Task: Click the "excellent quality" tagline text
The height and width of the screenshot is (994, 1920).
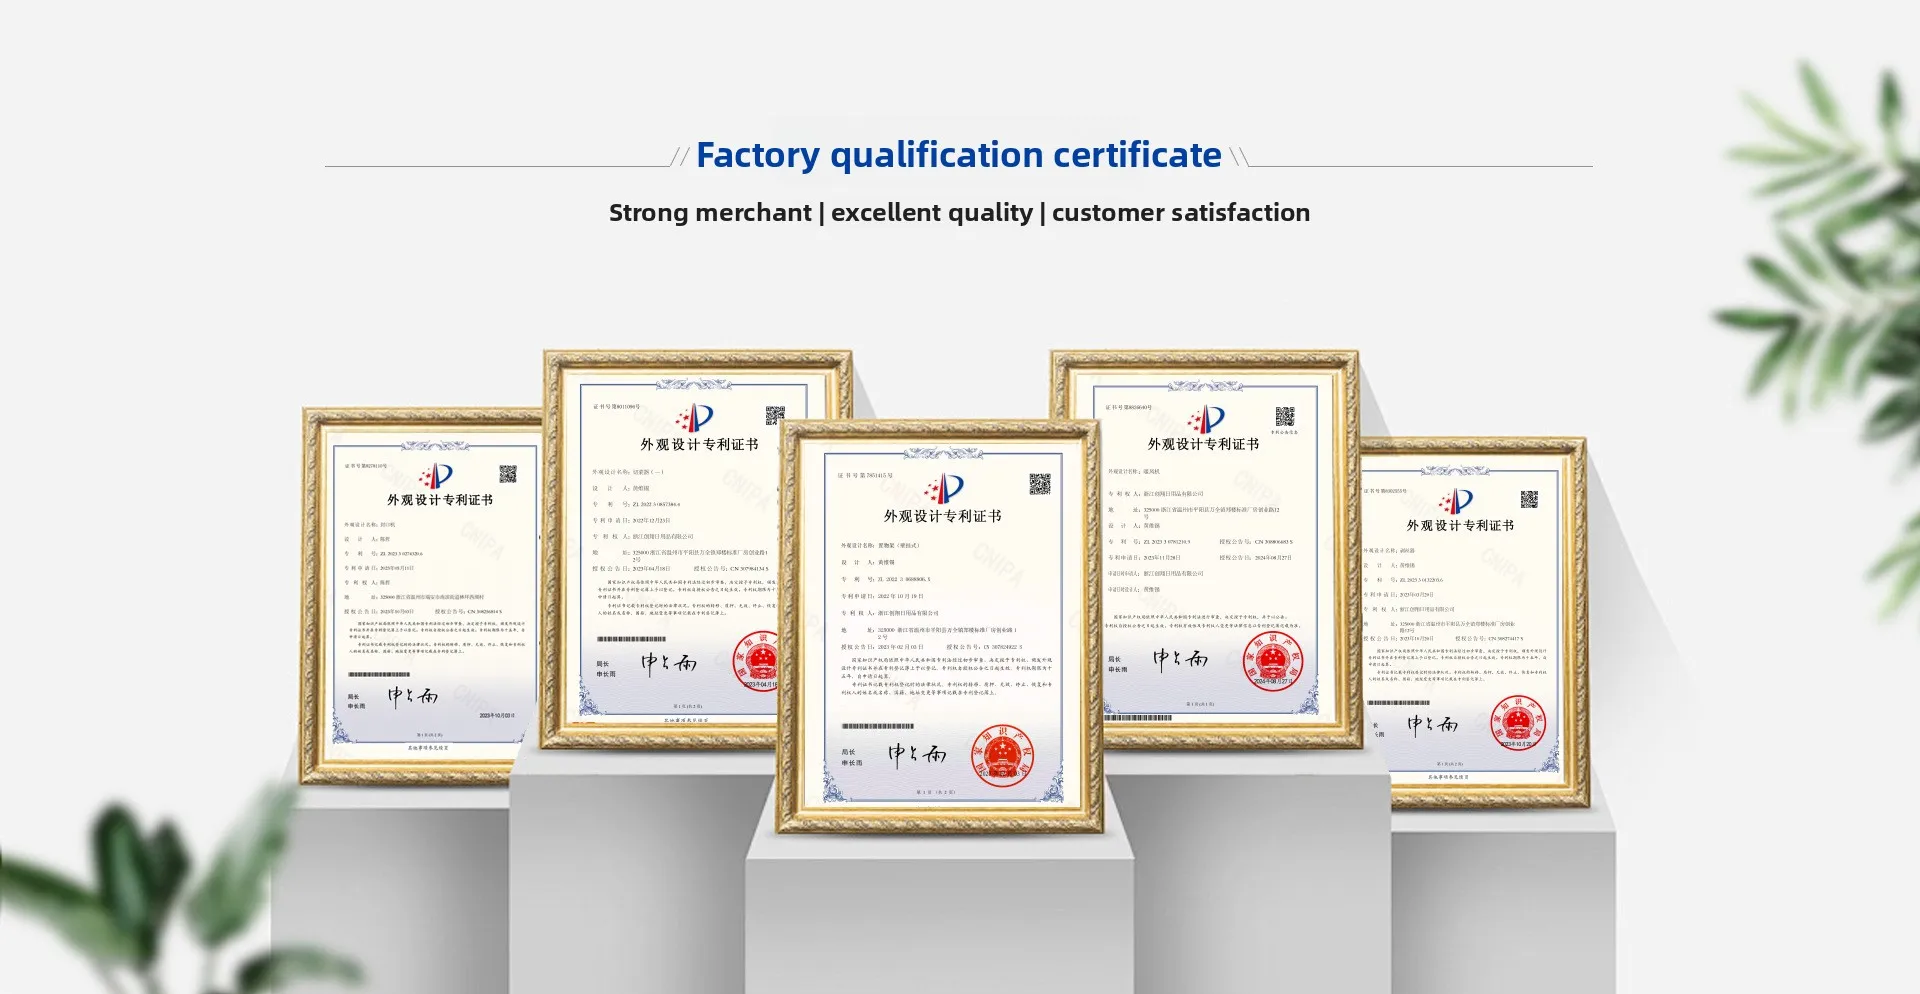Action: click(x=932, y=213)
